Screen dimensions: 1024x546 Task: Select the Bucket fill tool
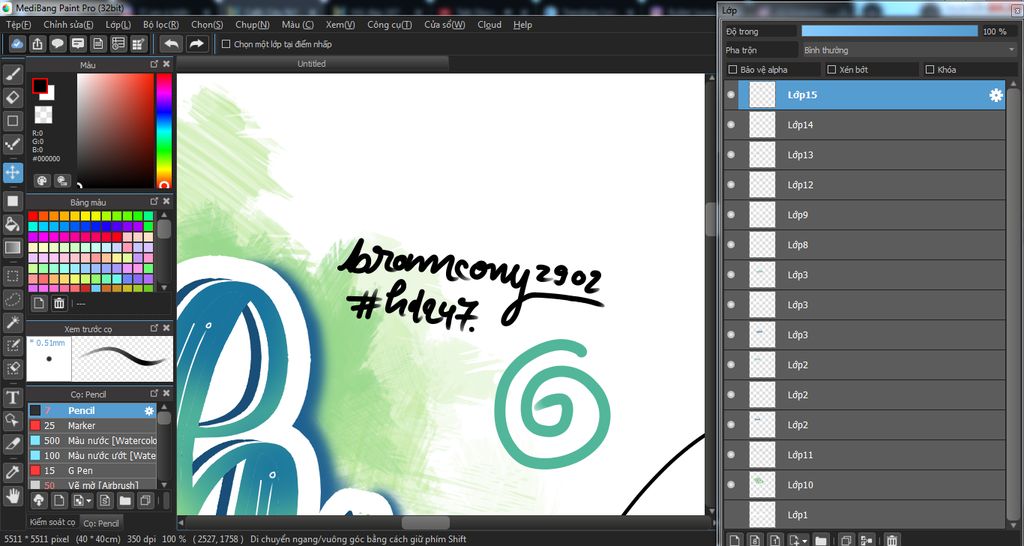pyautogui.click(x=12, y=225)
